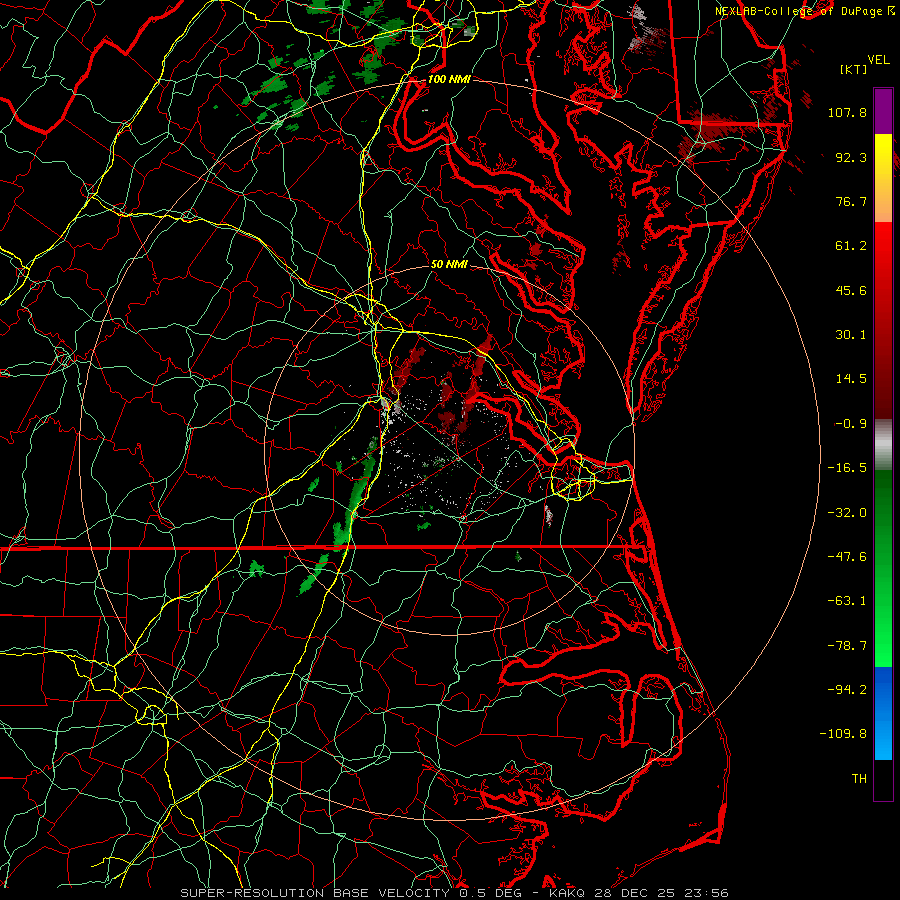The width and height of the screenshot is (900, 900).
Task: Click the gray near-zero color bar segment
Action: coord(883,444)
